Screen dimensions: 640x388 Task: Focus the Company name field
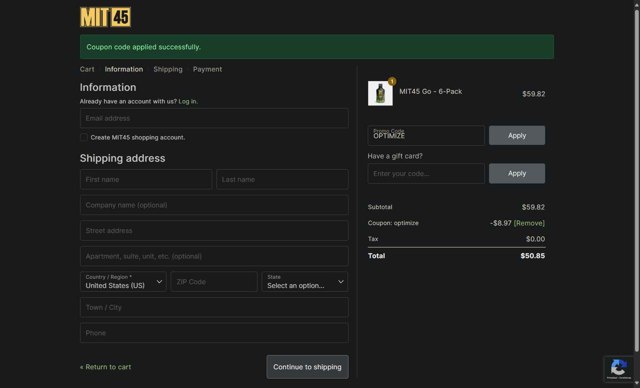pyautogui.click(x=214, y=205)
